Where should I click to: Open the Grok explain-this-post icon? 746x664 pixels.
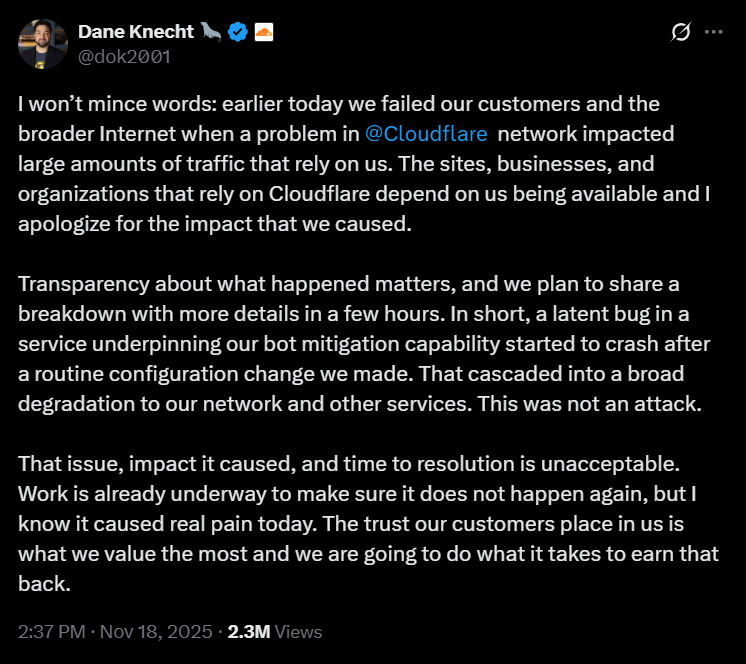tap(680, 32)
